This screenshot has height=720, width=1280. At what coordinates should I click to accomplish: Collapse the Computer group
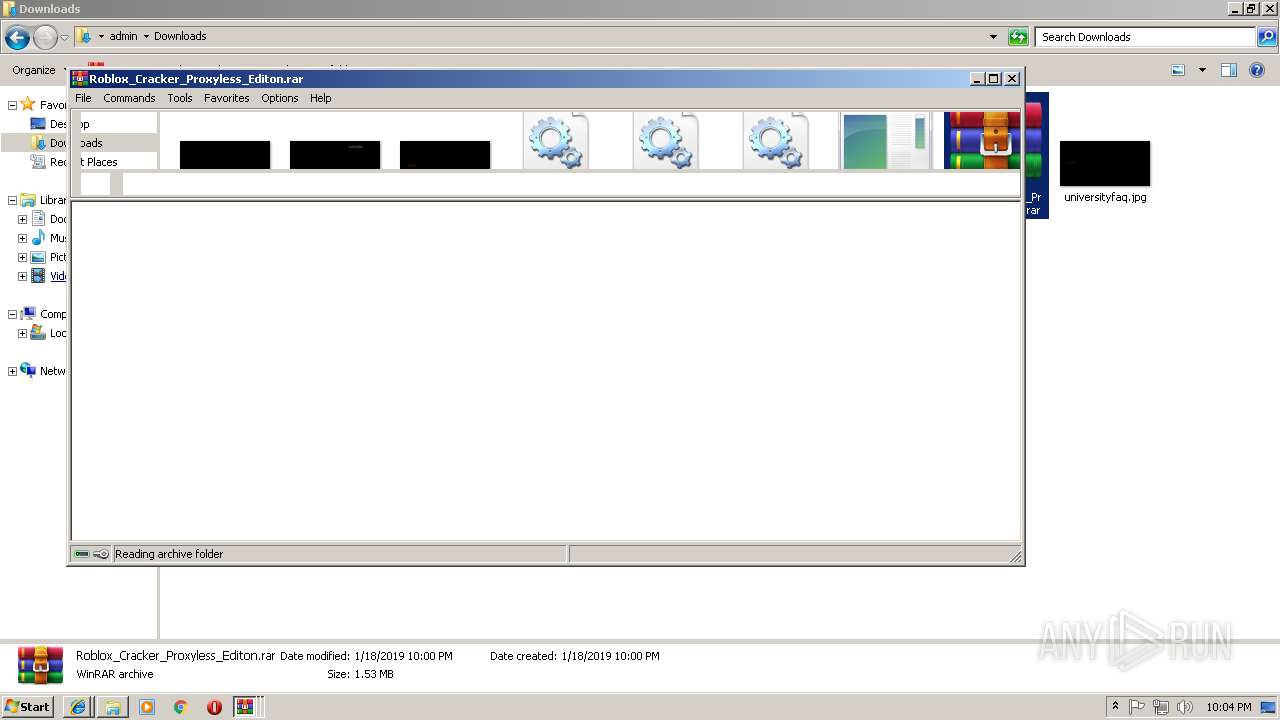click(12, 314)
